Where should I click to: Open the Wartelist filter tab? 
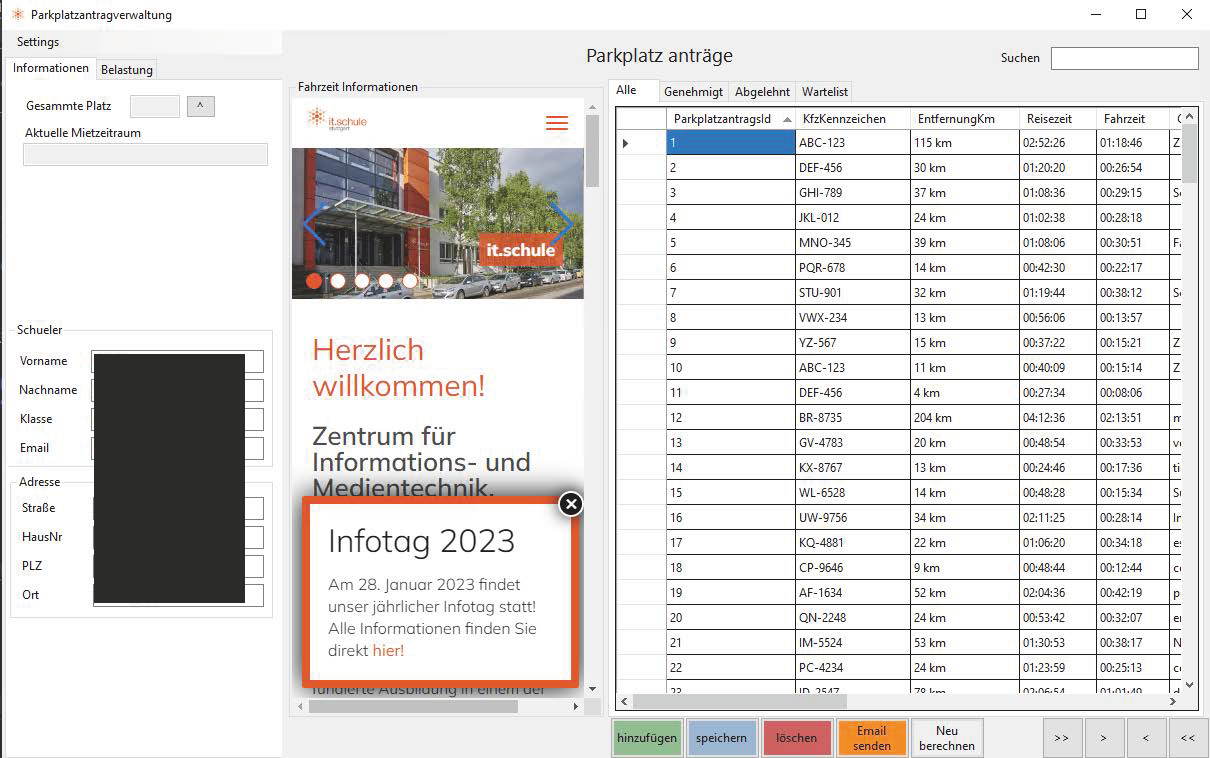pos(824,91)
